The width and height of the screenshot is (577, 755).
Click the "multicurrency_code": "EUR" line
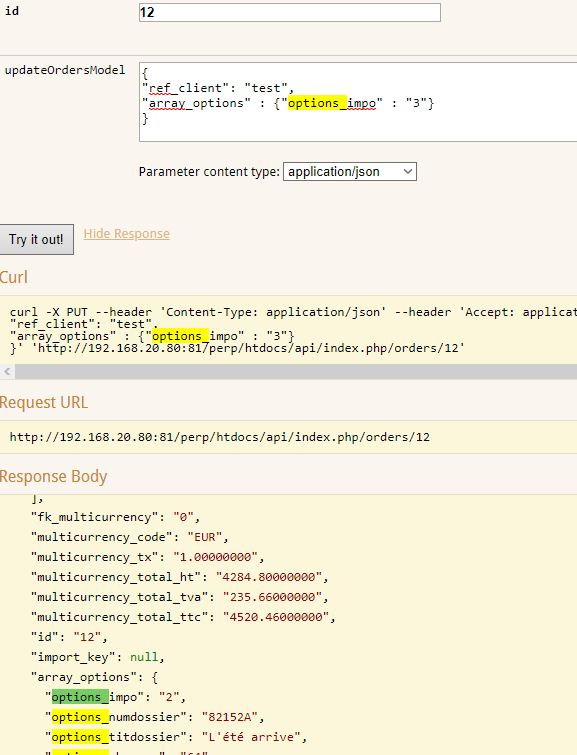point(130,537)
